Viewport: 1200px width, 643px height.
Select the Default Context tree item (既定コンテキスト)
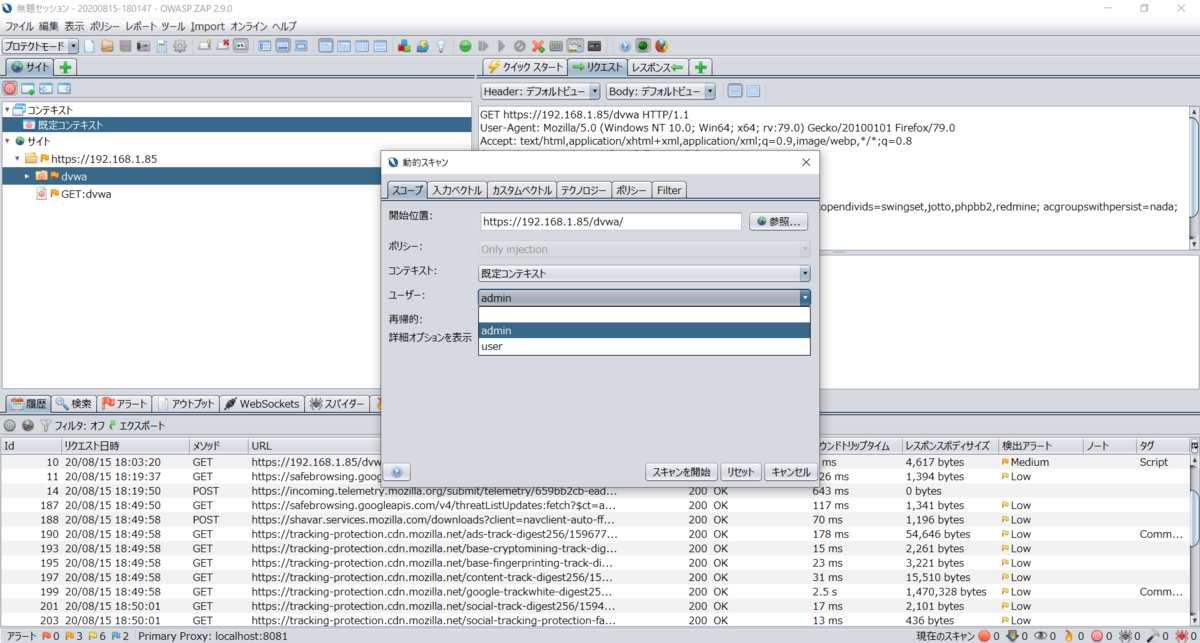[x=70, y=125]
